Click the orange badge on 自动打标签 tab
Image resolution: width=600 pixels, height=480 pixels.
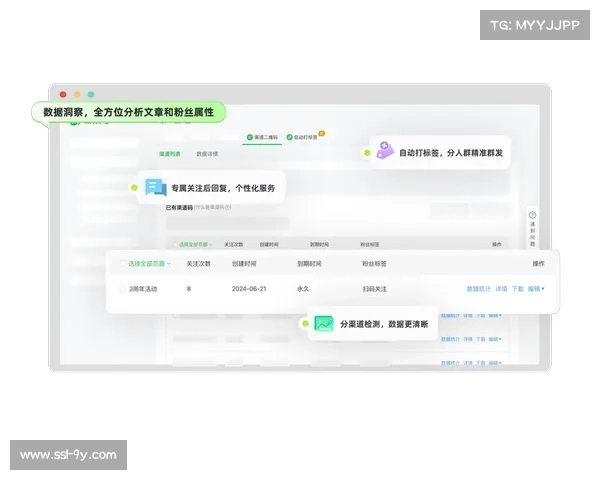322,134
